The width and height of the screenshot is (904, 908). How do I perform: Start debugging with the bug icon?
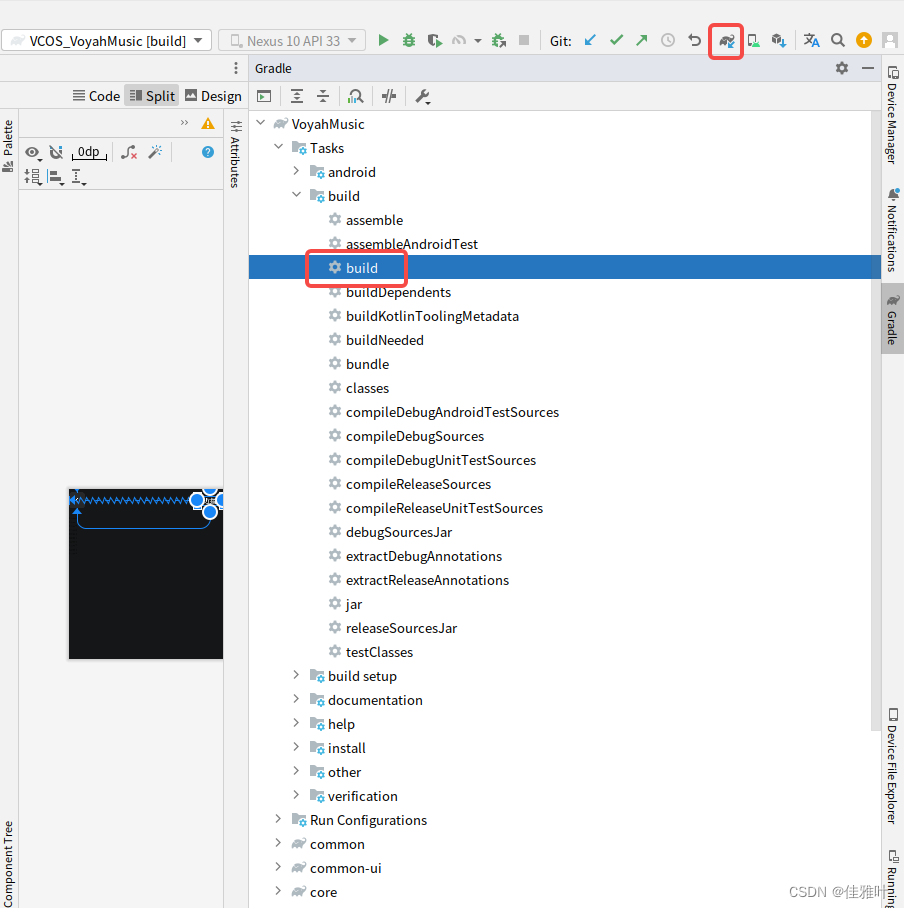pyautogui.click(x=408, y=40)
